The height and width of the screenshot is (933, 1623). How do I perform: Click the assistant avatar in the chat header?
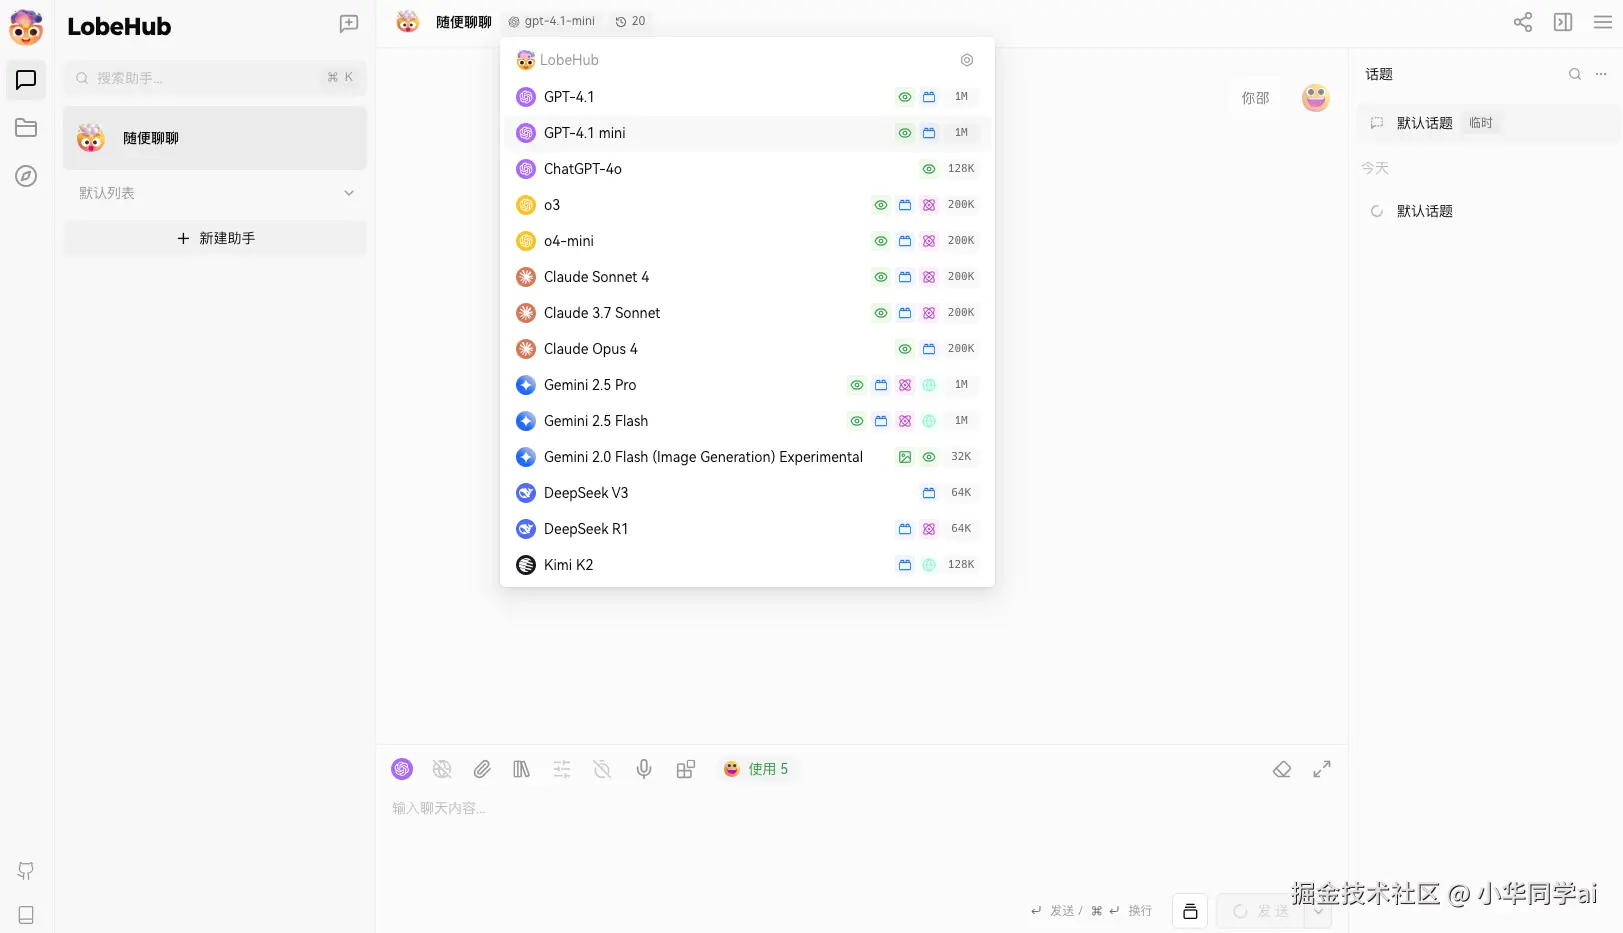pos(407,22)
